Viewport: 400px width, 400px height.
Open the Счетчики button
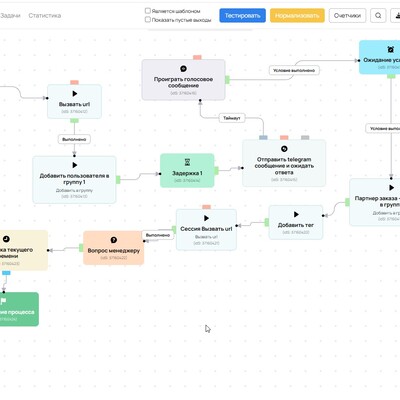tap(347, 16)
